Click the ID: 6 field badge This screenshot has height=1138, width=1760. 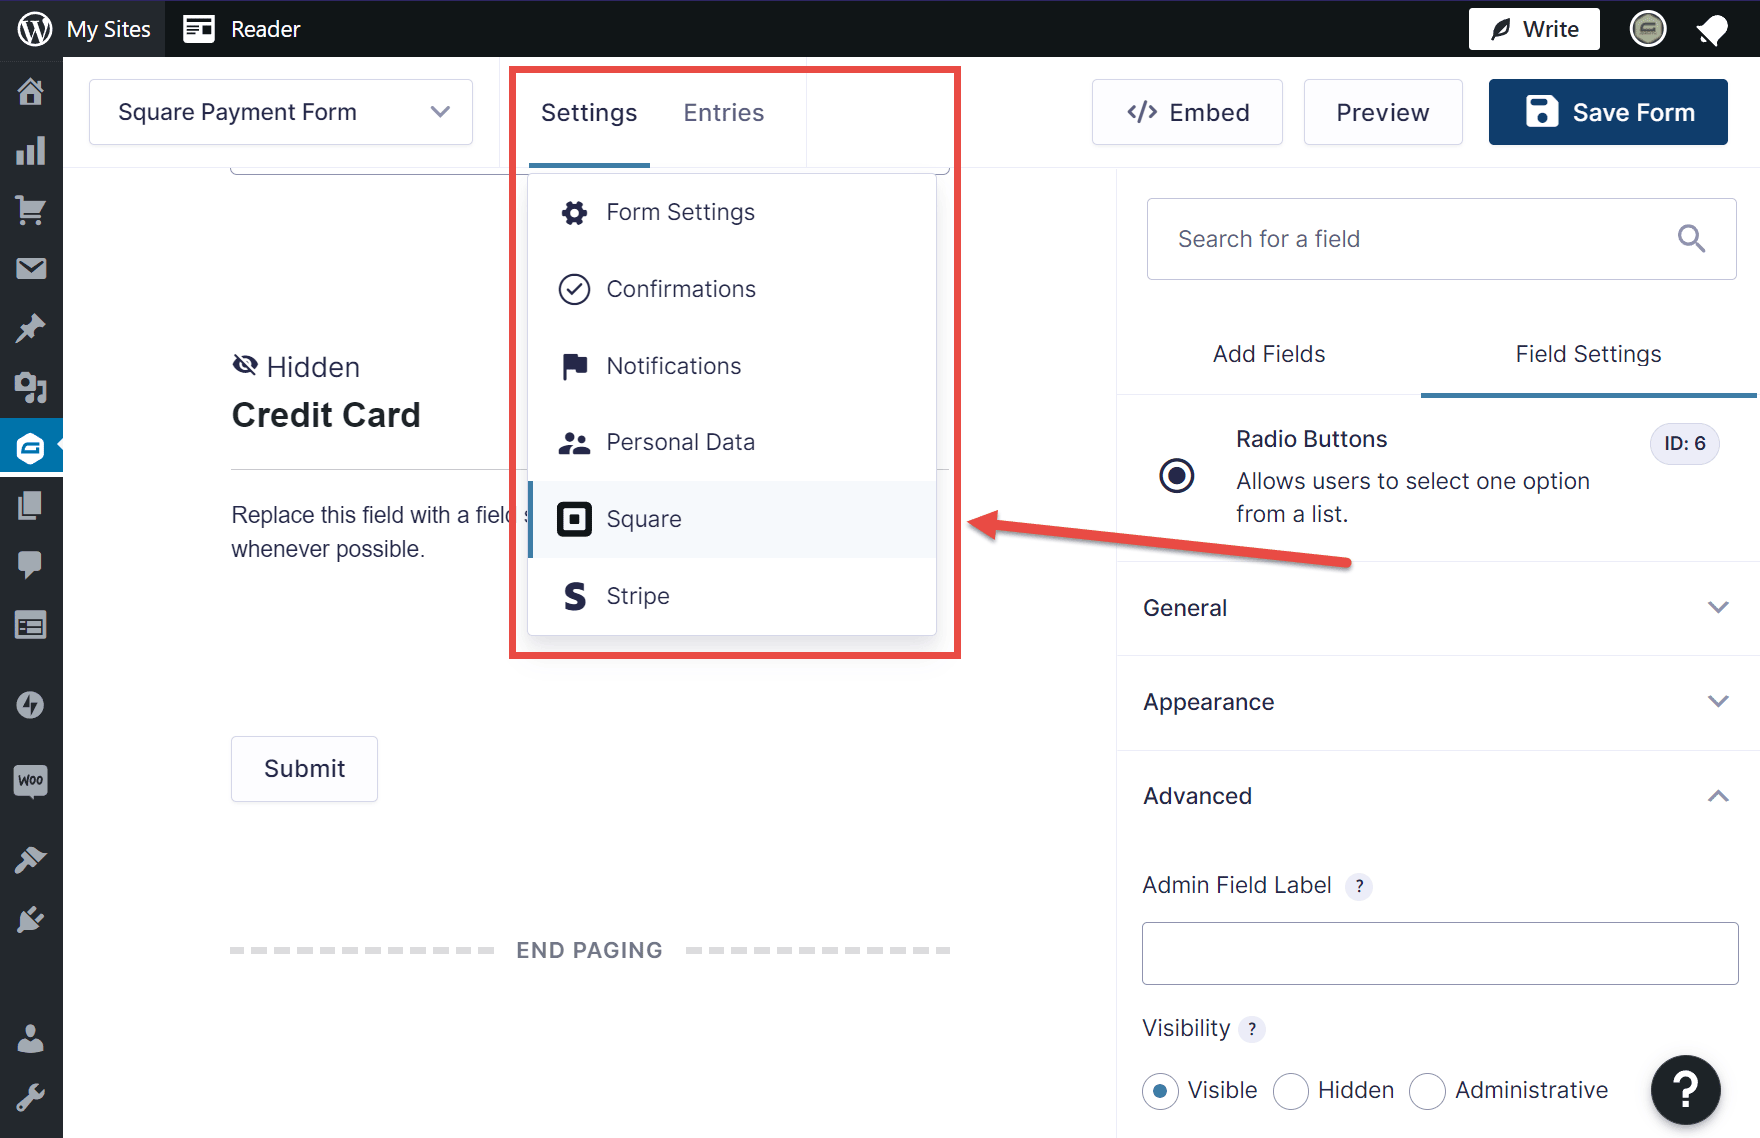(1685, 444)
